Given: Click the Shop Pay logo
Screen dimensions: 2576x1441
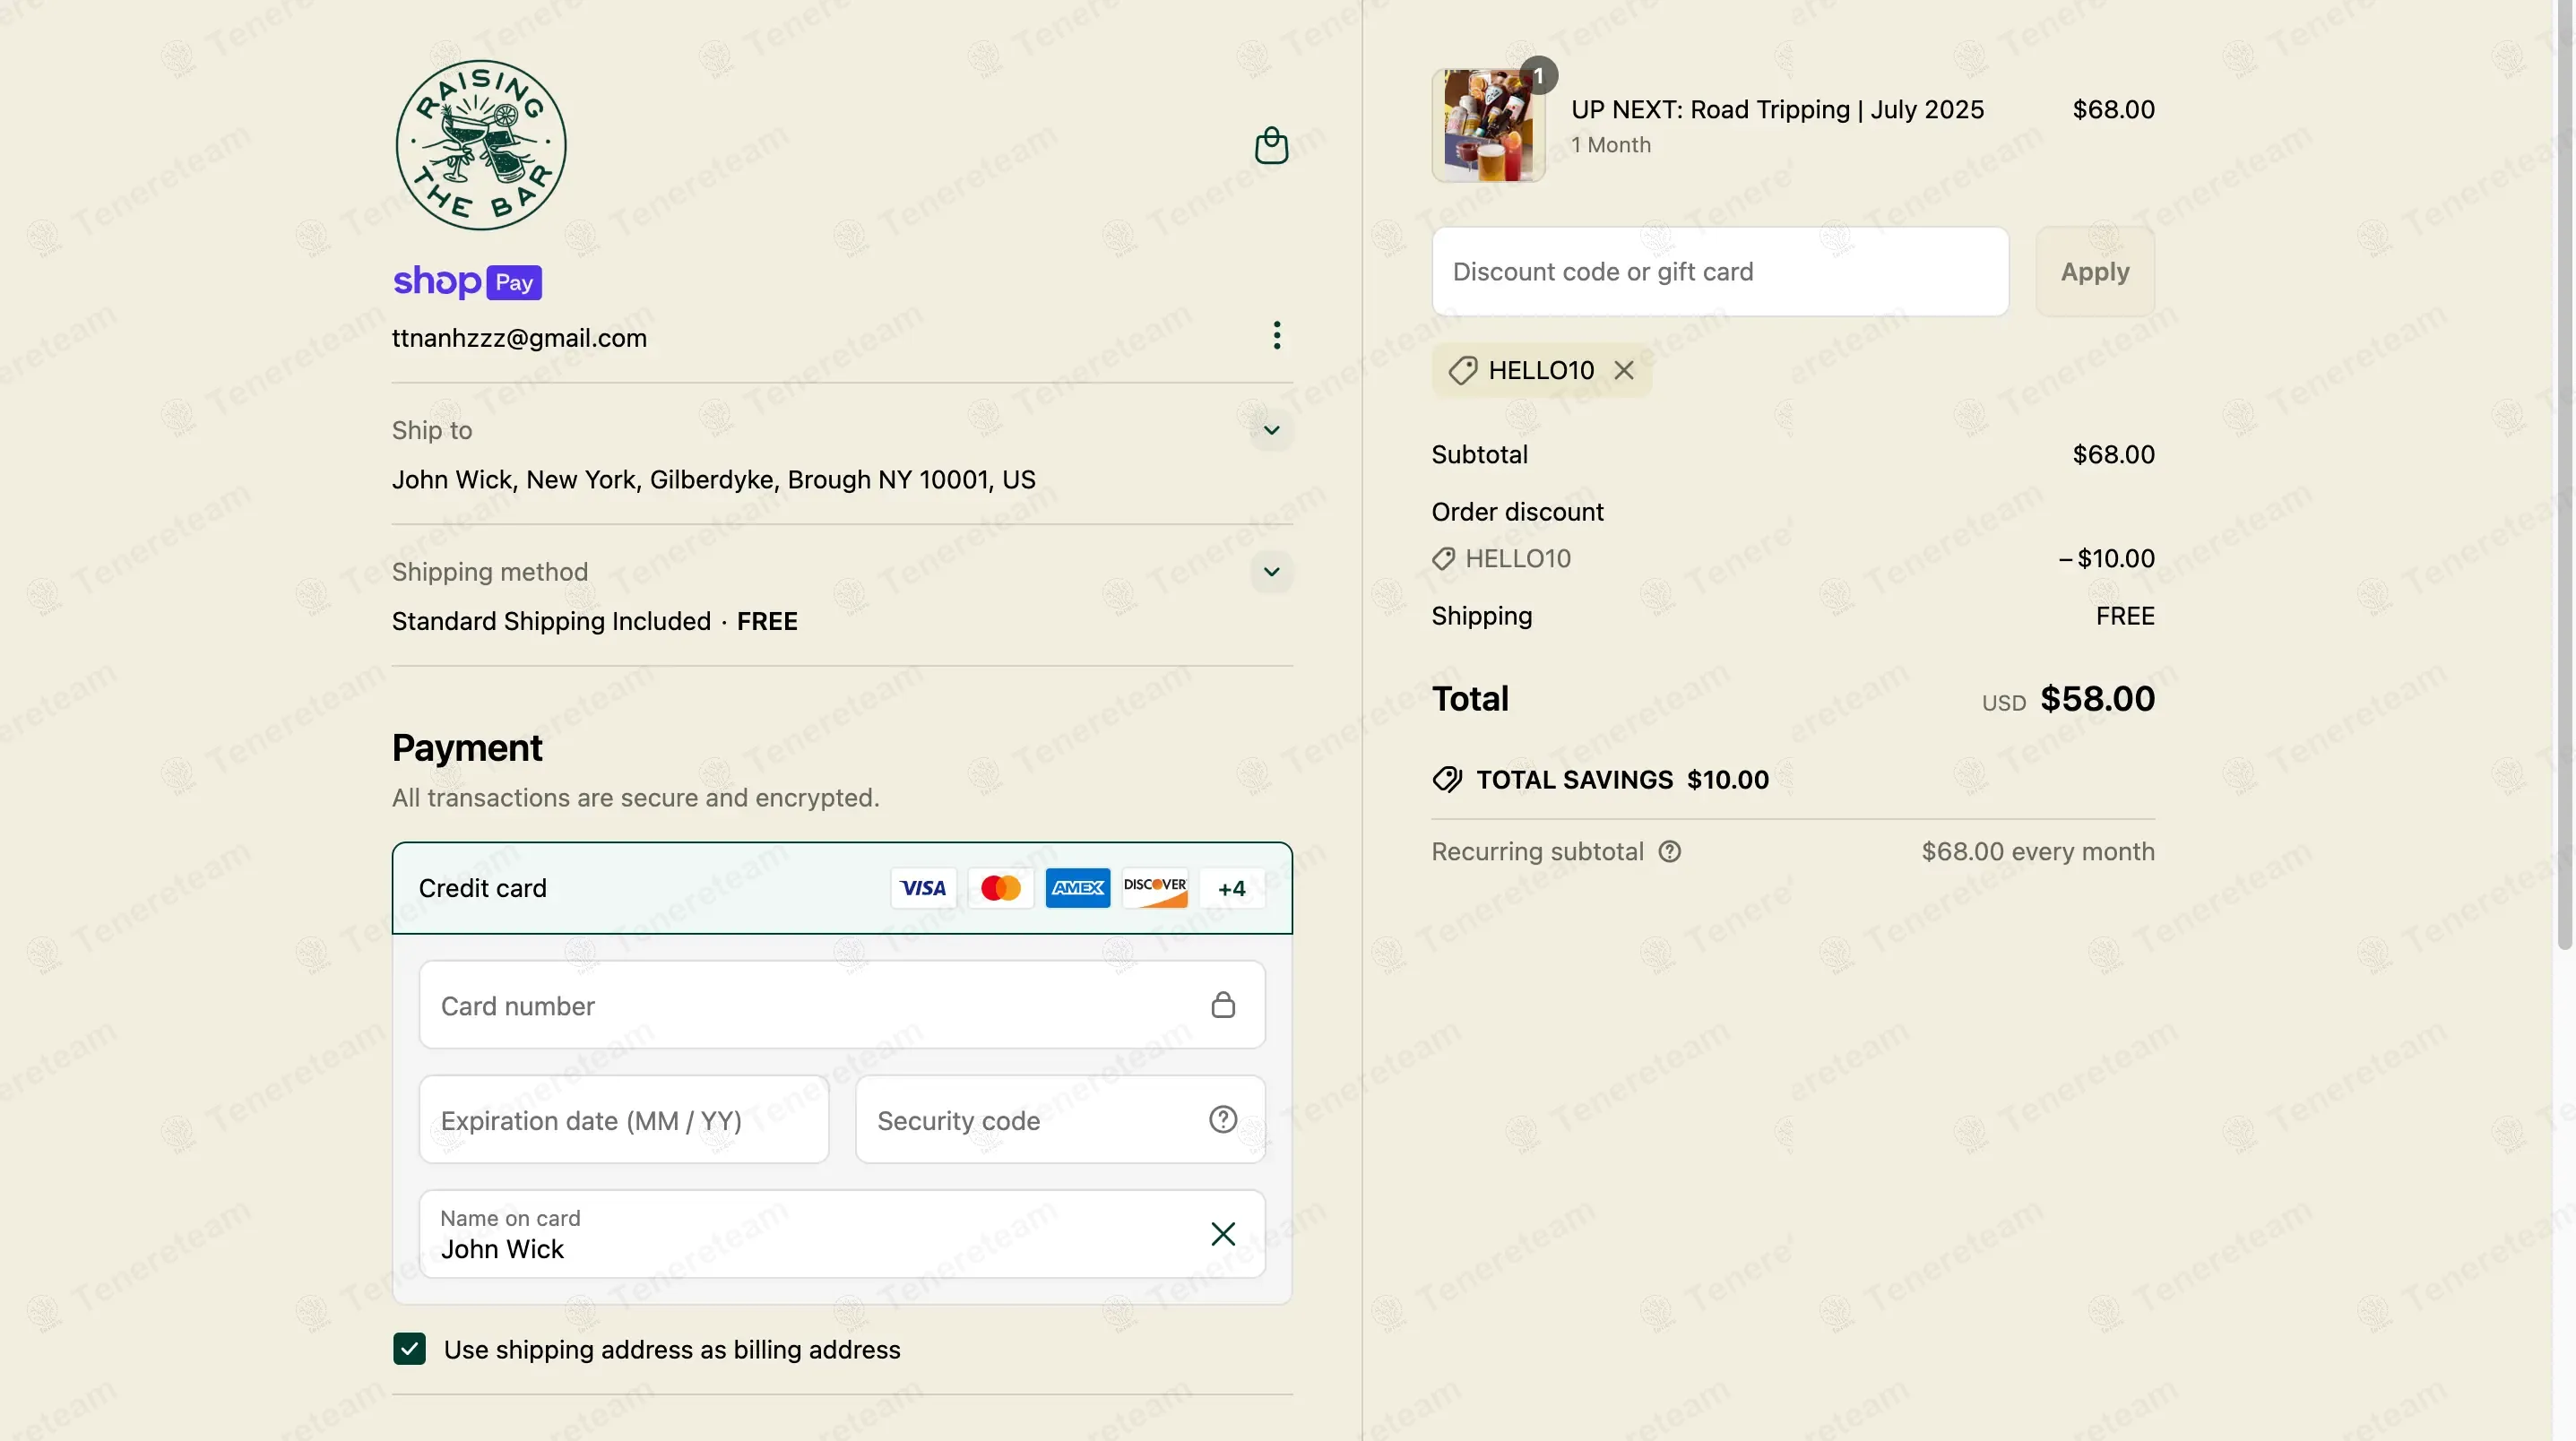Looking at the screenshot, I should [467, 283].
